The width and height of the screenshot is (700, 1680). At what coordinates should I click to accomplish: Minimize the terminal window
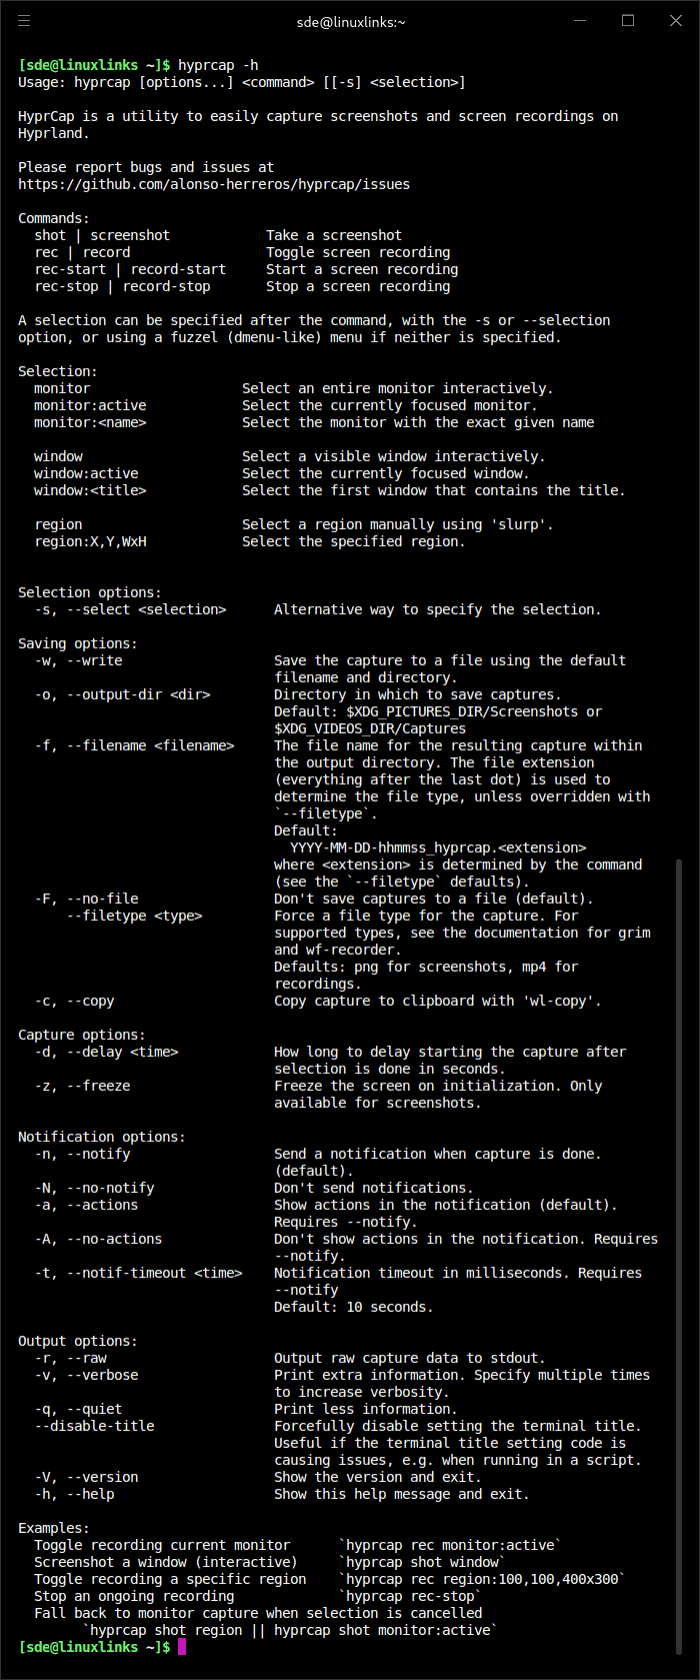pos(581,21)
